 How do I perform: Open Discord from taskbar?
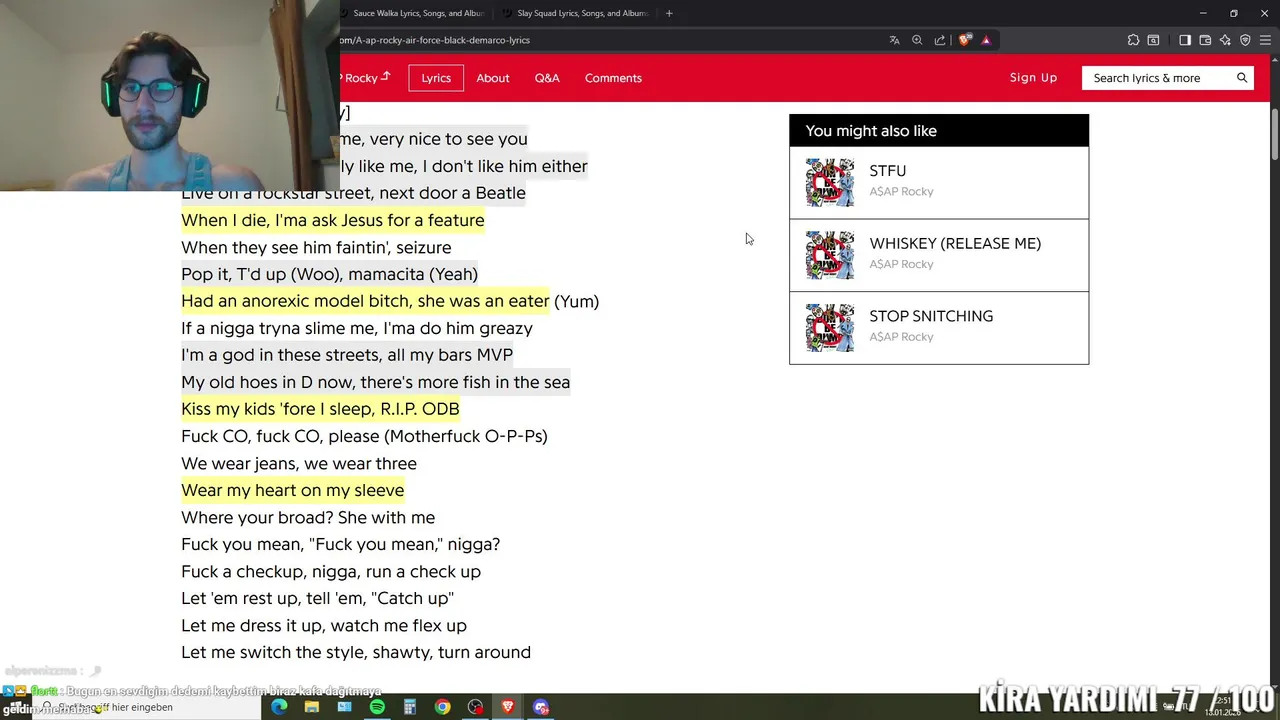(541, 707)
